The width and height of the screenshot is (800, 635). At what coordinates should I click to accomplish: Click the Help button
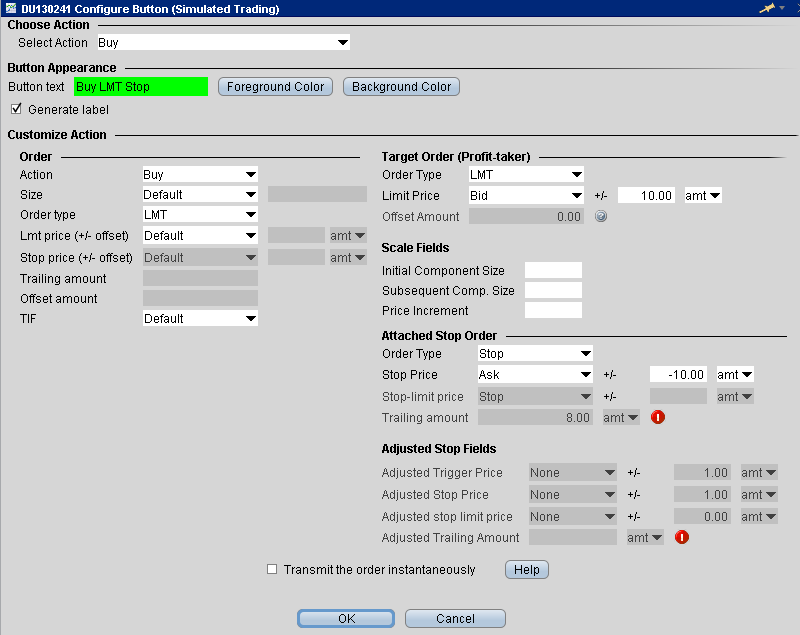[527, 570]
